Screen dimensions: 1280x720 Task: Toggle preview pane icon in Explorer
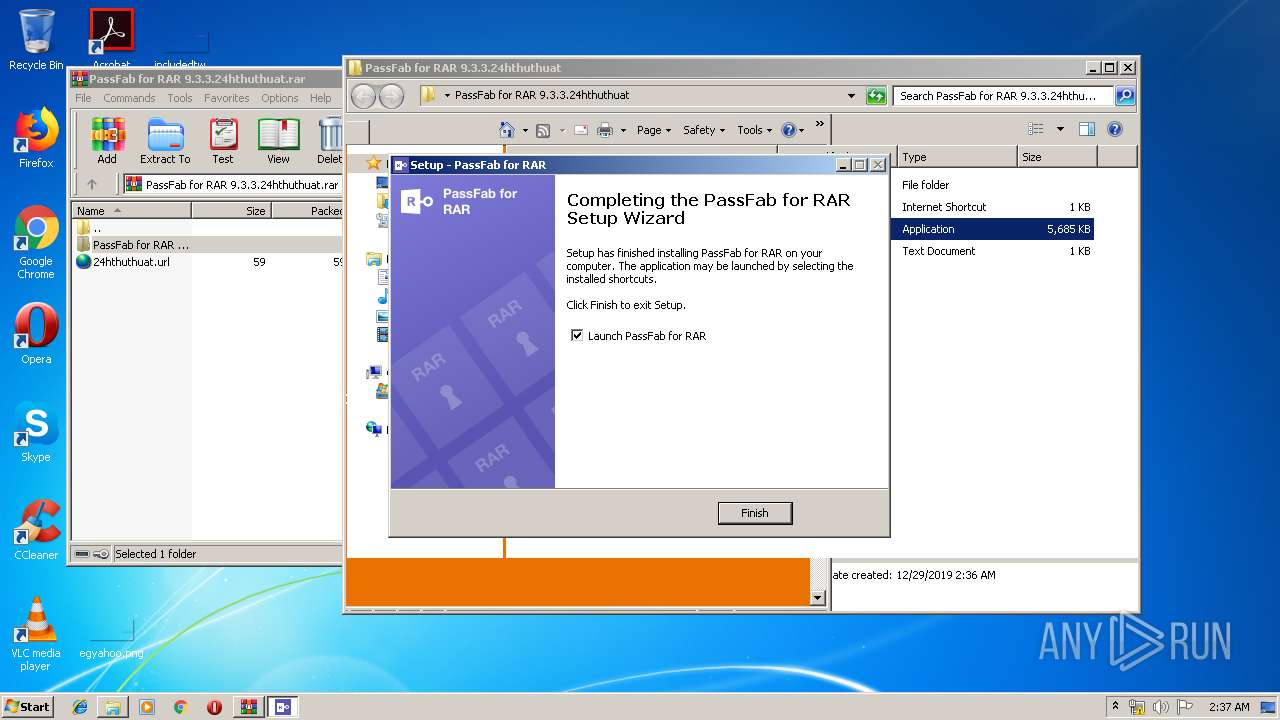(x=1087, y=129)
